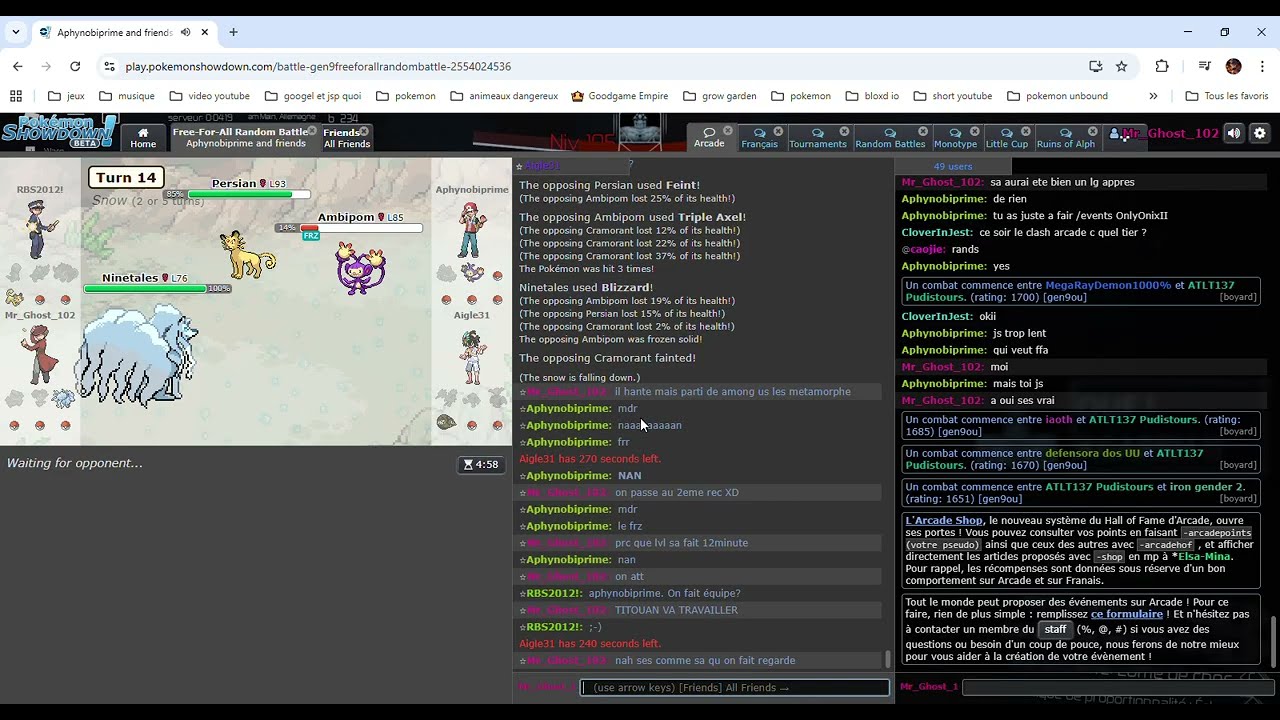Expand the hidden bookmarks overflow chevron

click(x=1153, y=96)
